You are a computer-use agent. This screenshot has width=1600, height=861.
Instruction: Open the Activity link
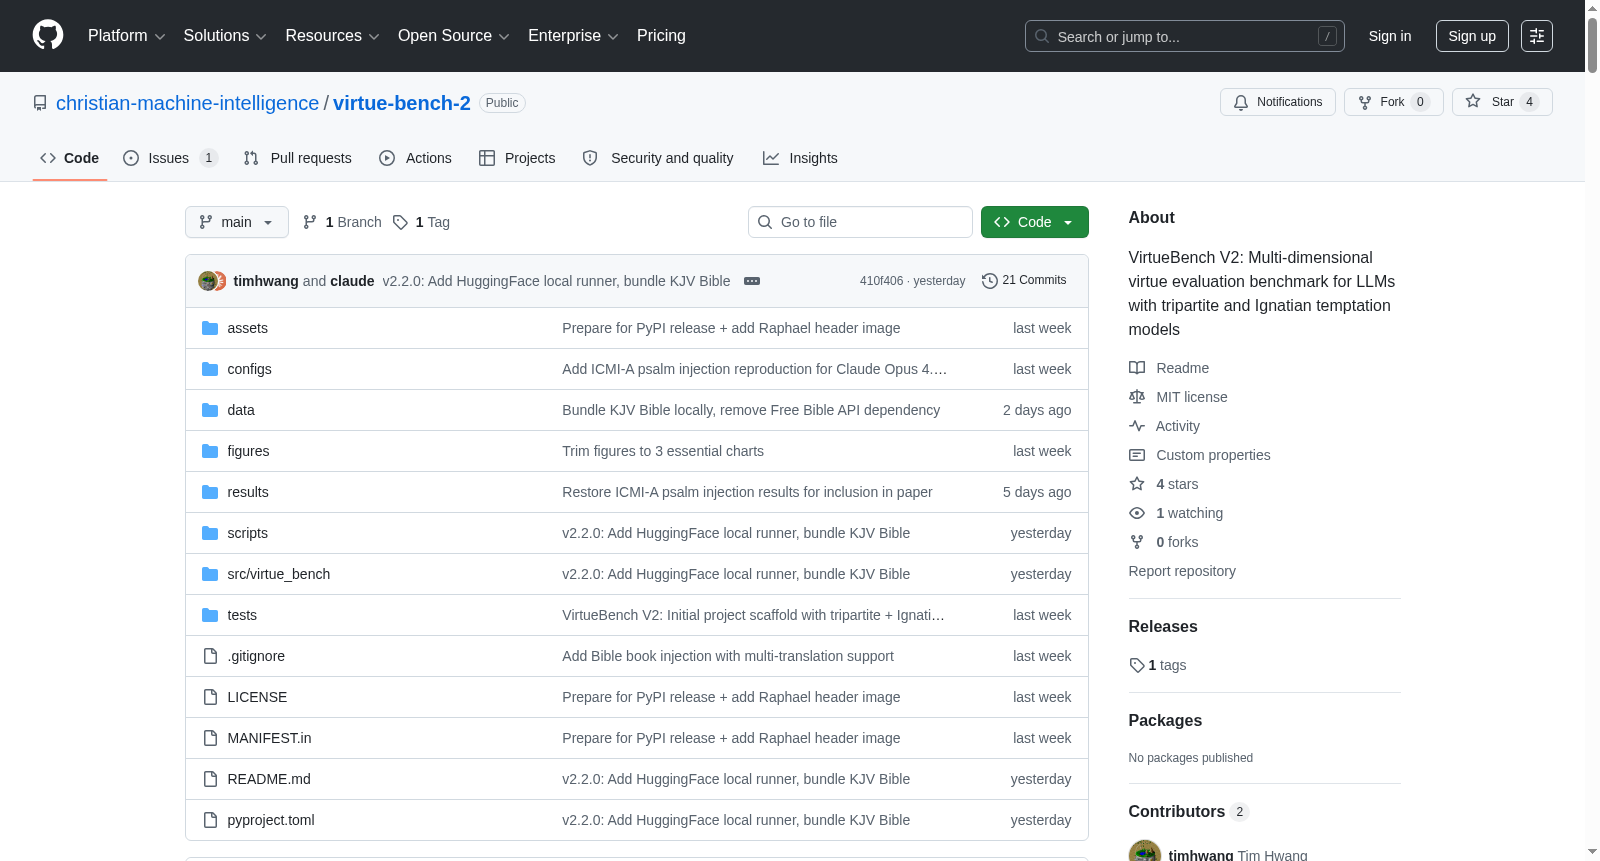[1164, 426]
